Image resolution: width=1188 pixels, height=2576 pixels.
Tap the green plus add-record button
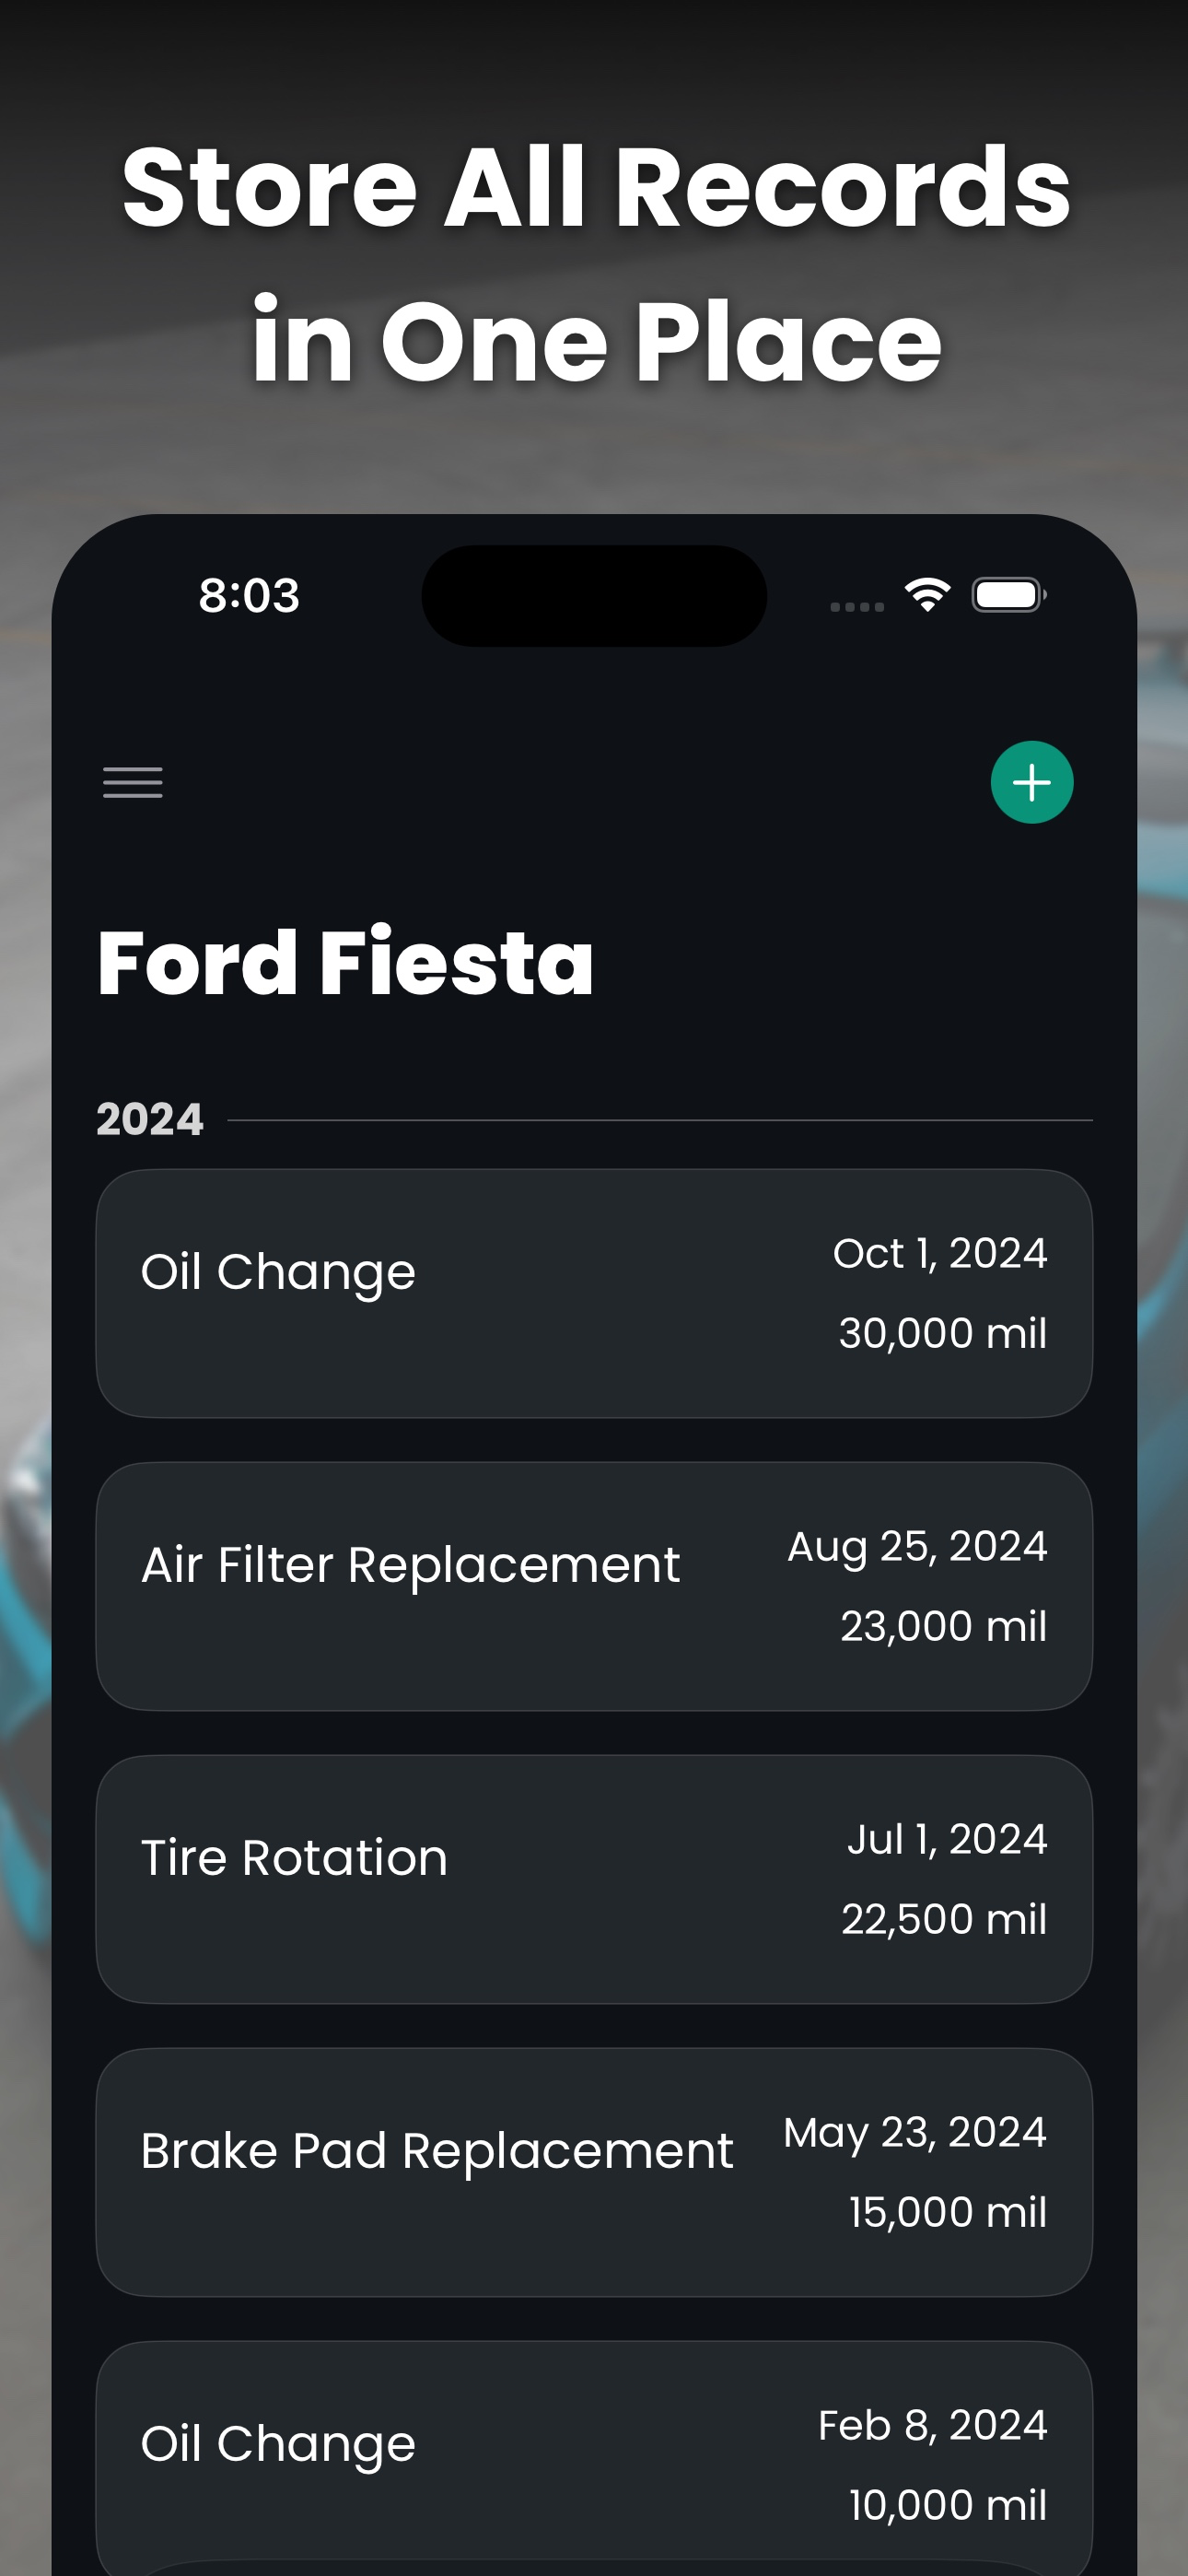coord(1031,782)
